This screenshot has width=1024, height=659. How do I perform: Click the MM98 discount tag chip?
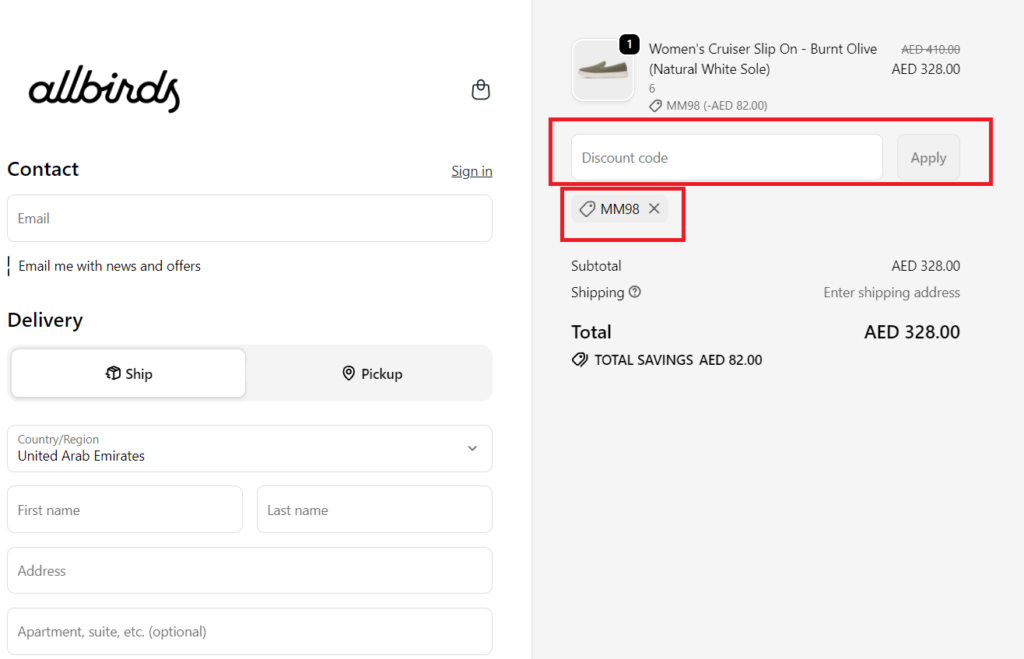point(619,208)
